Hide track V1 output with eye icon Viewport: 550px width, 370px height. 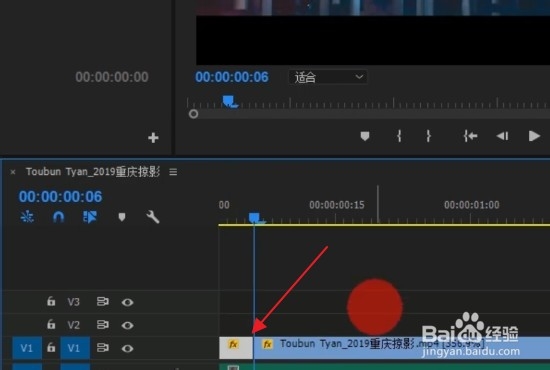[127, 348]
